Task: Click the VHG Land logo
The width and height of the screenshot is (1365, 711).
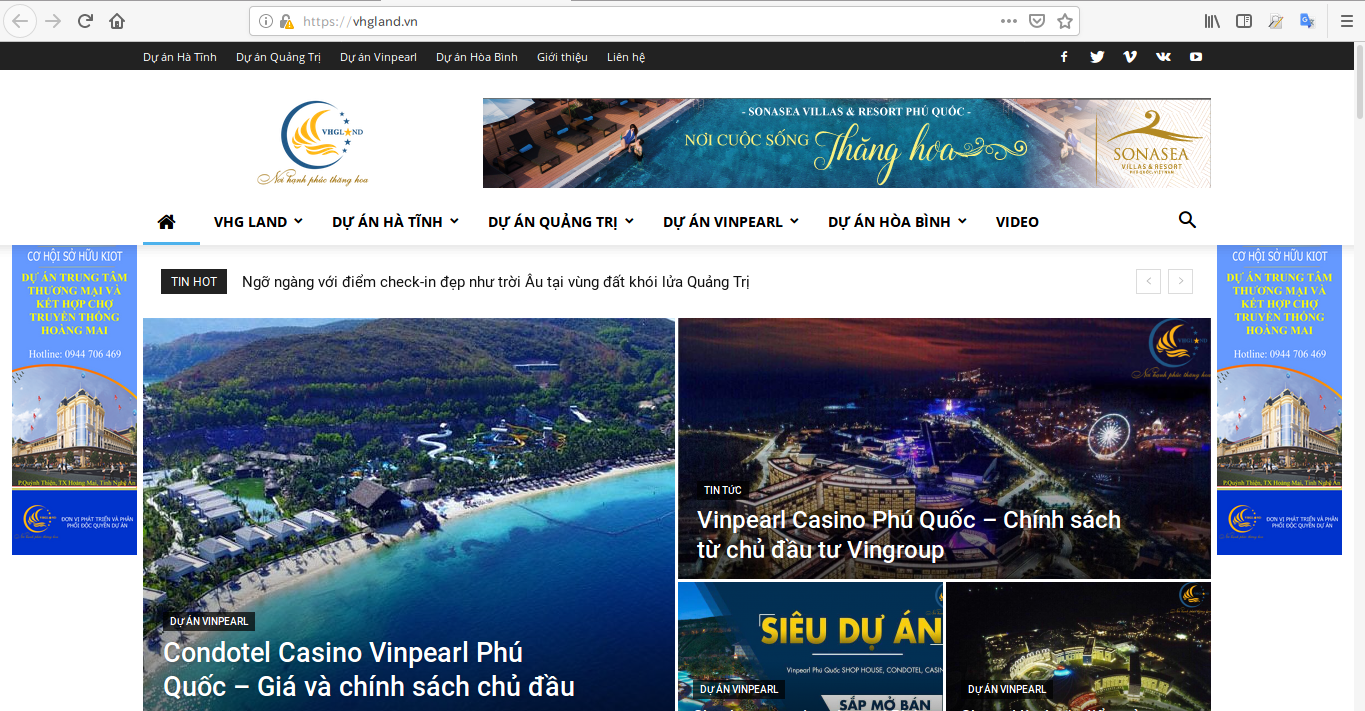Action: tap(313, 143)
